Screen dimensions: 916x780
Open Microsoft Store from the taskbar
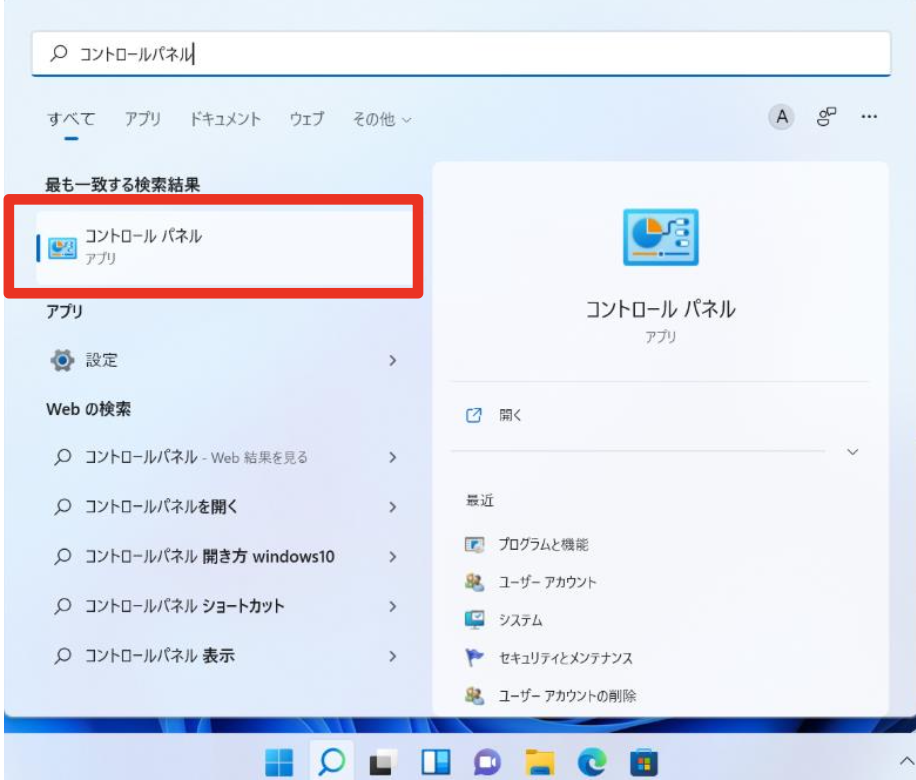coord(644,763)
